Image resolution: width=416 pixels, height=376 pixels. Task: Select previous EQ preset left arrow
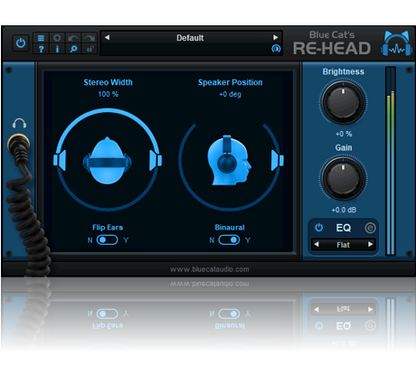(317, 244)
